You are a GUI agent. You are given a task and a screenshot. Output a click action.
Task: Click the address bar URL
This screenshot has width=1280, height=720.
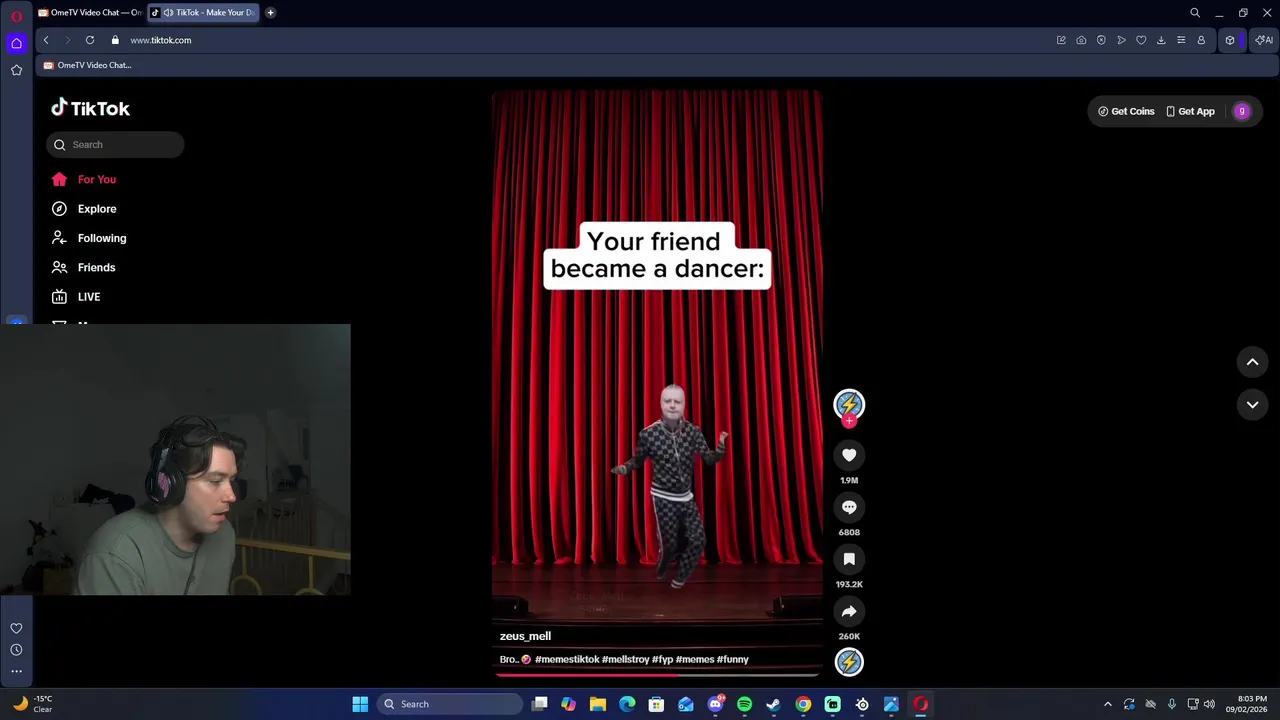pyautogui.click(x=161, y=40)
